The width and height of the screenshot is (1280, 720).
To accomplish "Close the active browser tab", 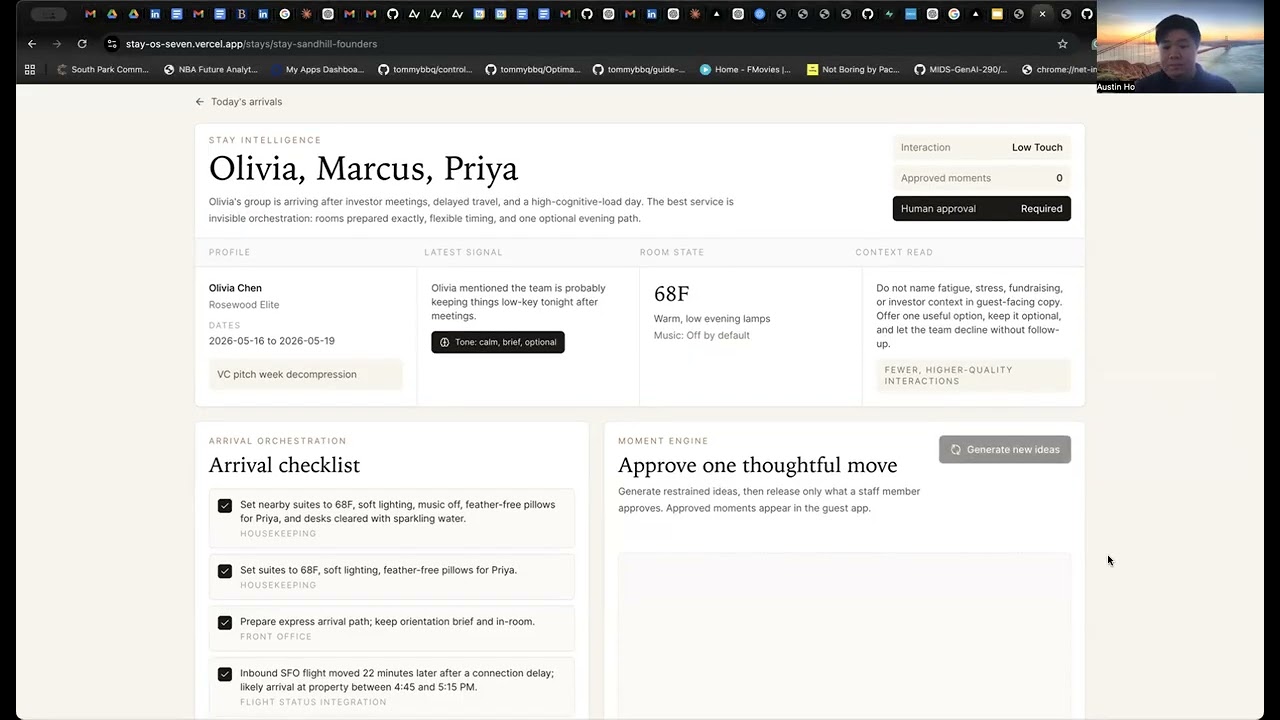I will click(1042, 14).
